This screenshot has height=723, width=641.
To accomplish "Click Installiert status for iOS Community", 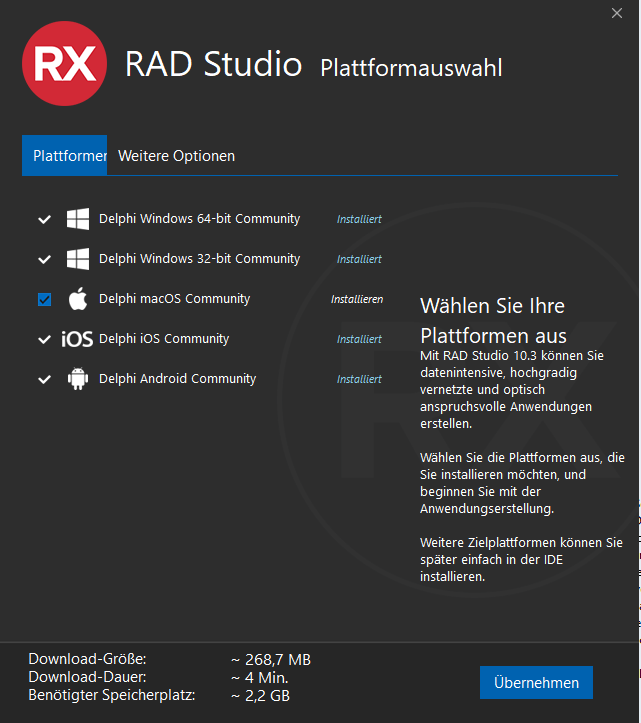I will (x=359, y=339).
